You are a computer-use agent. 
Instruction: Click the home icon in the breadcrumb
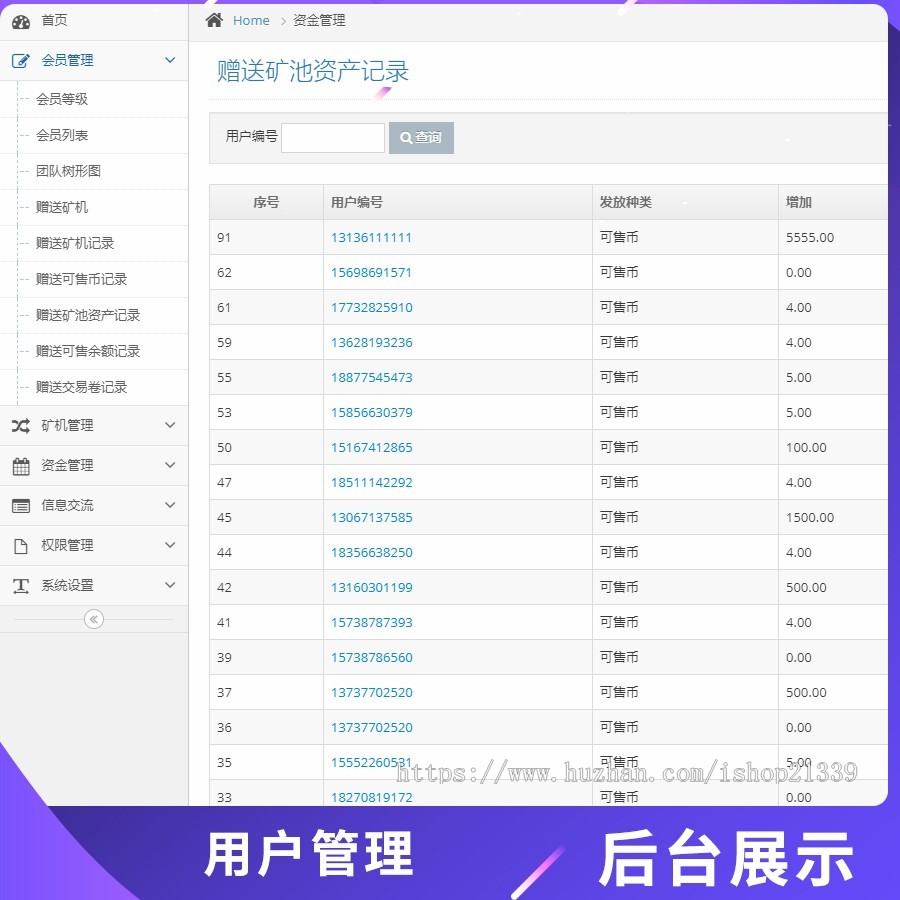click(214, 19)
